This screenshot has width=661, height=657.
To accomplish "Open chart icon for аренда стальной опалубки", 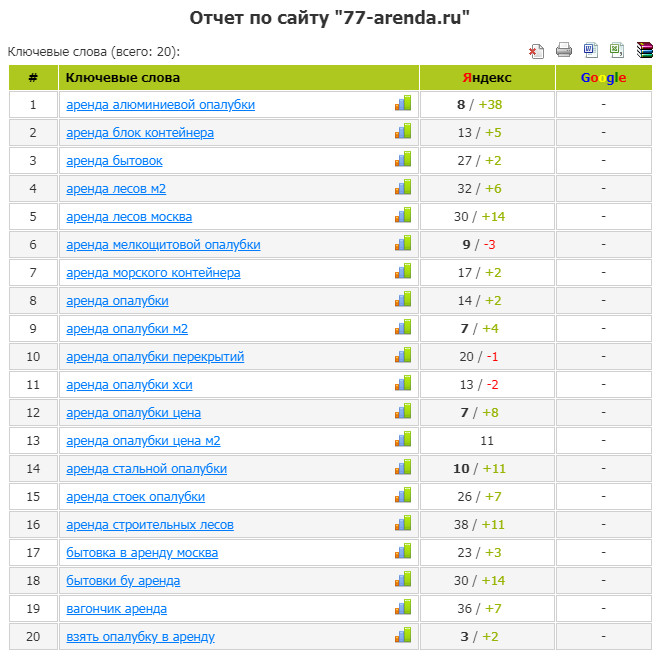I will (x=403, y=467).
